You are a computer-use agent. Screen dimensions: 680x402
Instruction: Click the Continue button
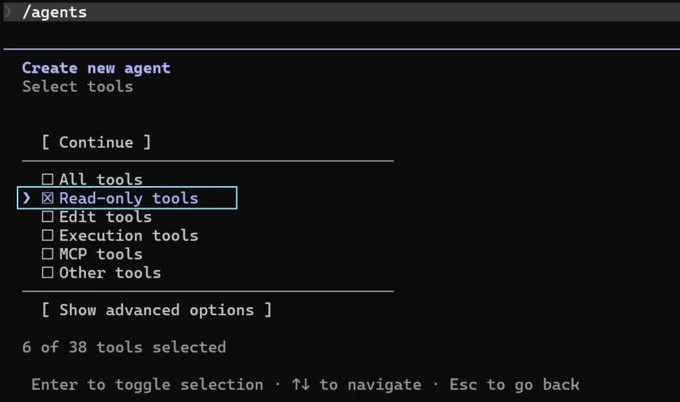click(x=96, y=142)
